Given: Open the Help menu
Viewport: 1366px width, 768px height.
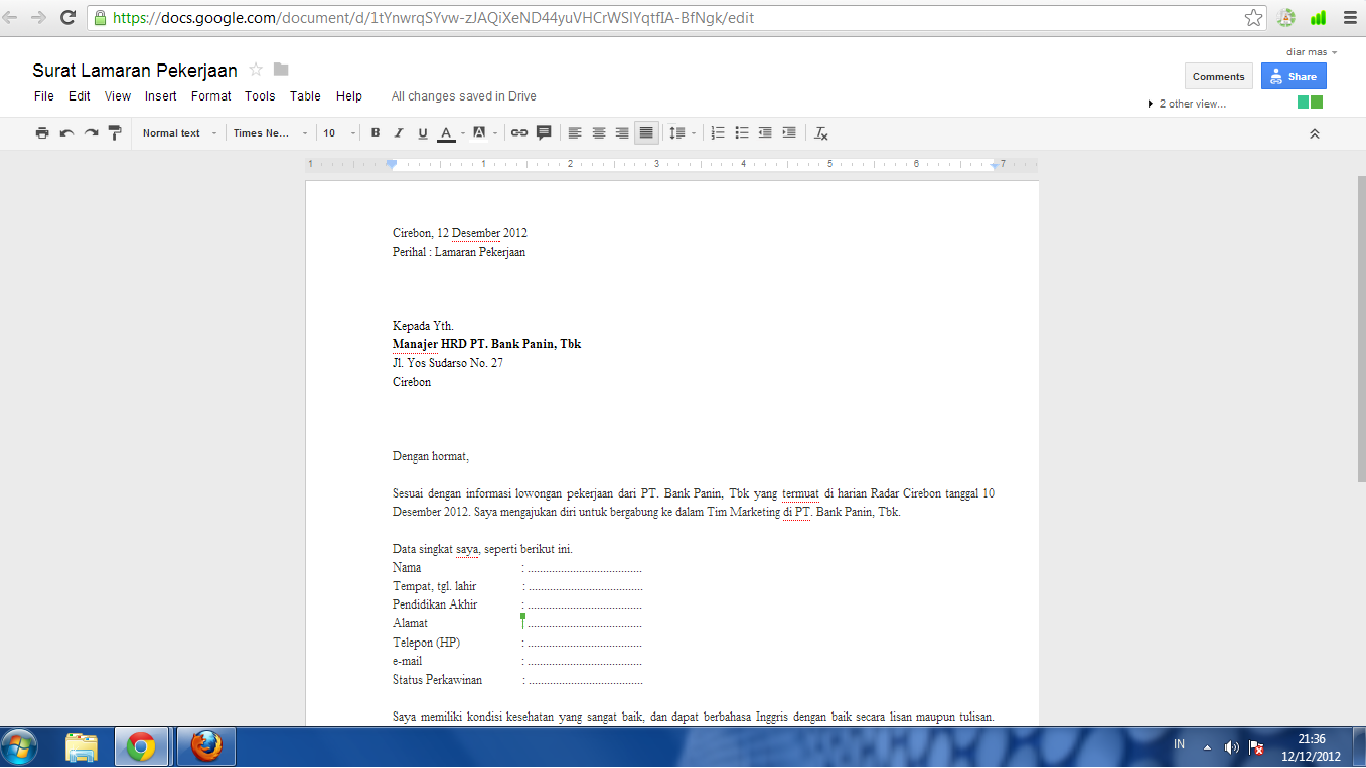Looking at the screenshot, I should click(x=349, y=96).
